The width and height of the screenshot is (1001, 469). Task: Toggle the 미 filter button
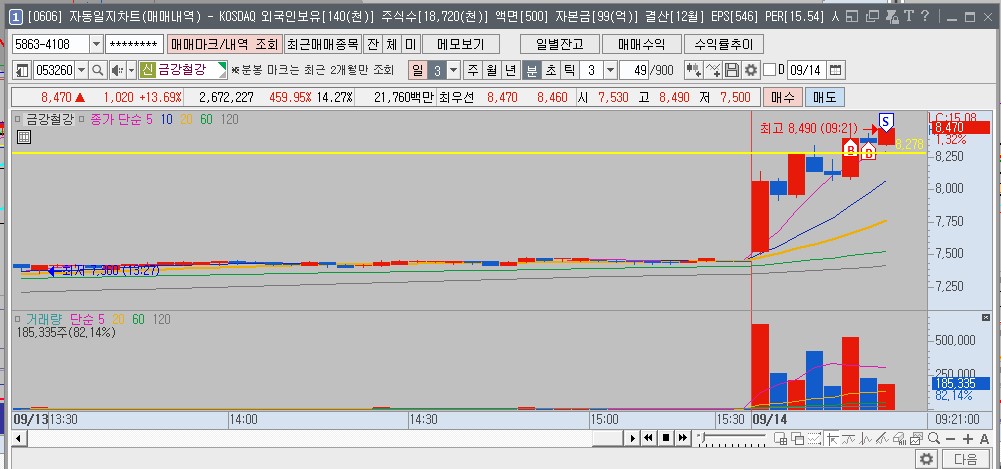click(410, 45)
